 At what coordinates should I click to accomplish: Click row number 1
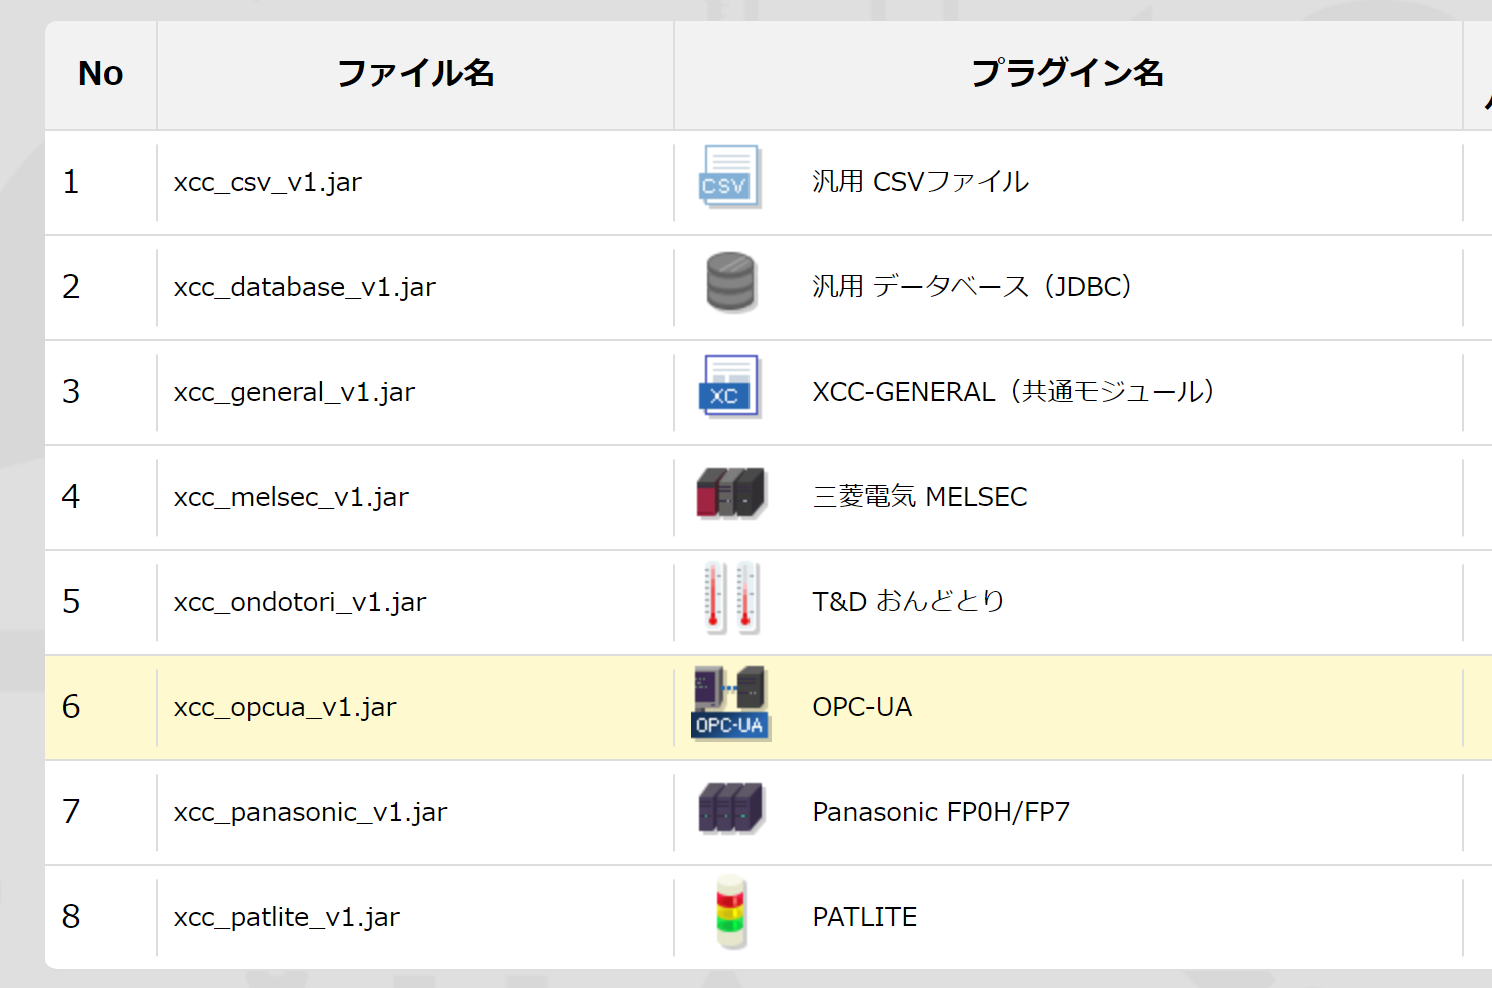click(x=70, y=182)
